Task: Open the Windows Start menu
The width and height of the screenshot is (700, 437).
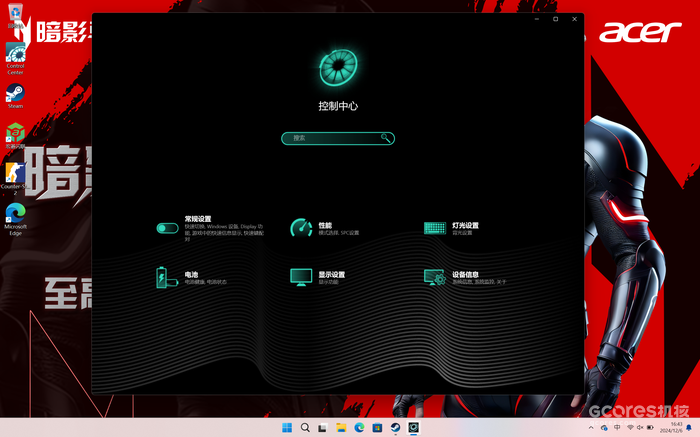Action: tap(287, 428)
